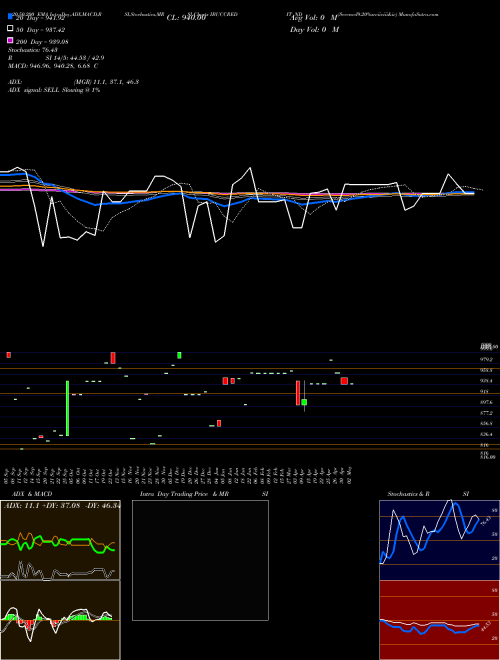Click the 'ADX: 11.1 +DY: 37.08 -DY: 46.34' header
Image resolution: width=500 pixels, height=660 pixels.
click(61, 505)
